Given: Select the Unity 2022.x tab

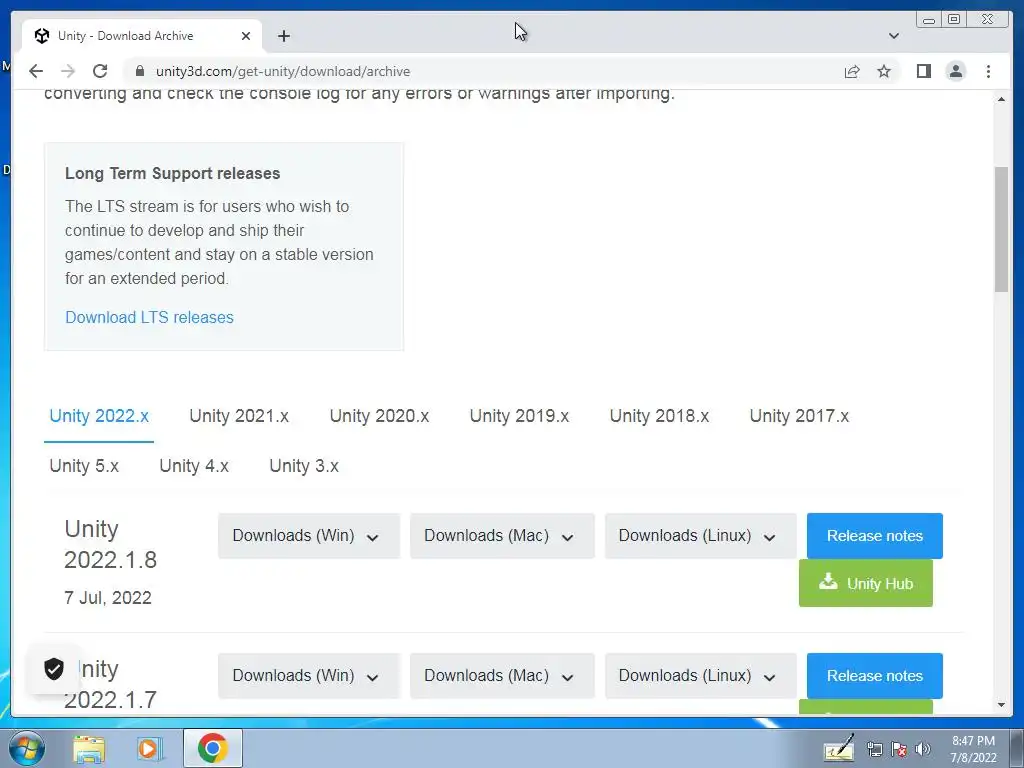Looking at the screenshot, I should coord(99,416).
